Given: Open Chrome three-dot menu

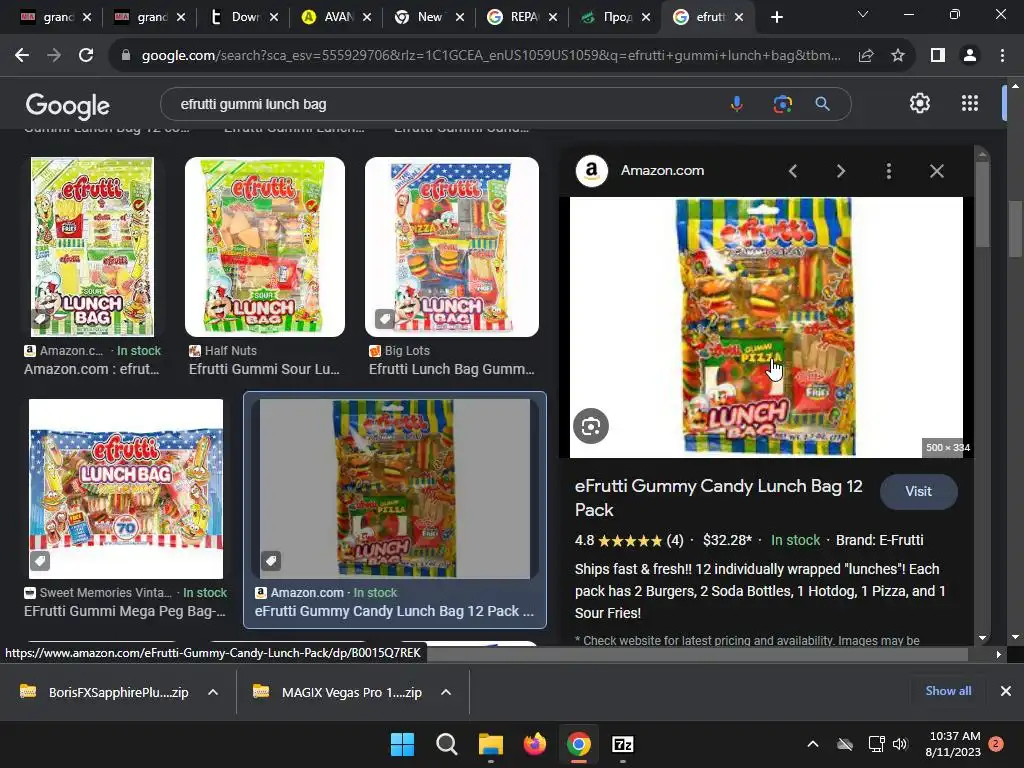Looking at the screenshot, I should 1002,56.
